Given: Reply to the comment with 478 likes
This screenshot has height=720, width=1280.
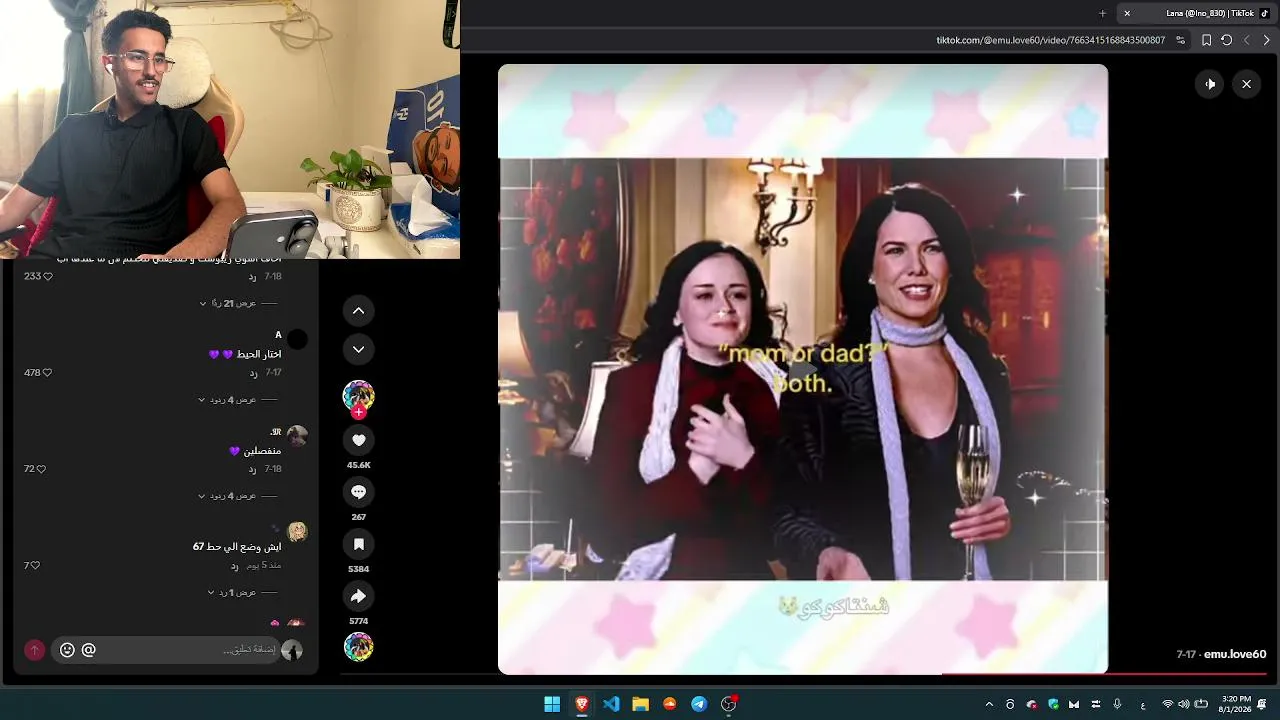Looking at the screenshot, I should point(253,373).
